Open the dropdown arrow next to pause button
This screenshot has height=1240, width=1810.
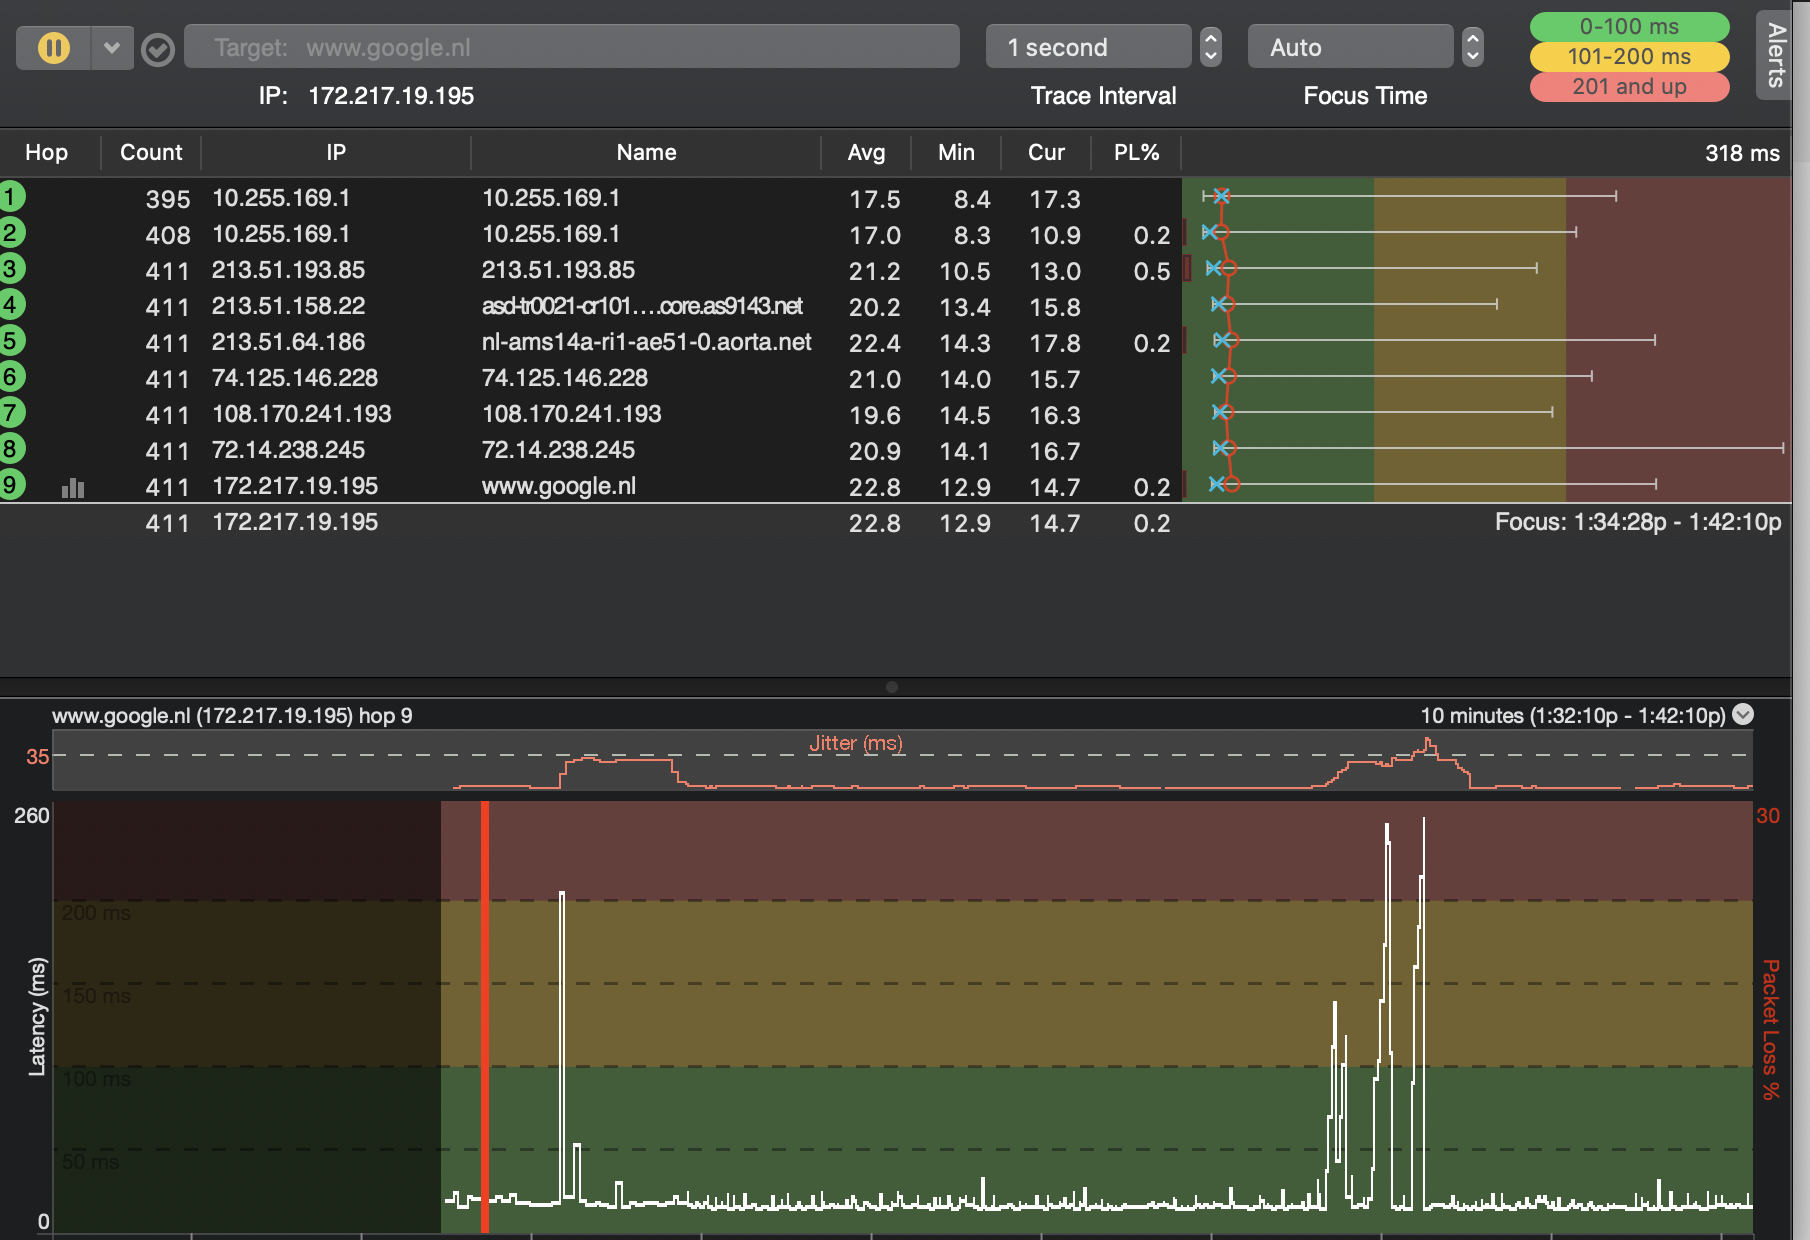(x=112, y=47)
